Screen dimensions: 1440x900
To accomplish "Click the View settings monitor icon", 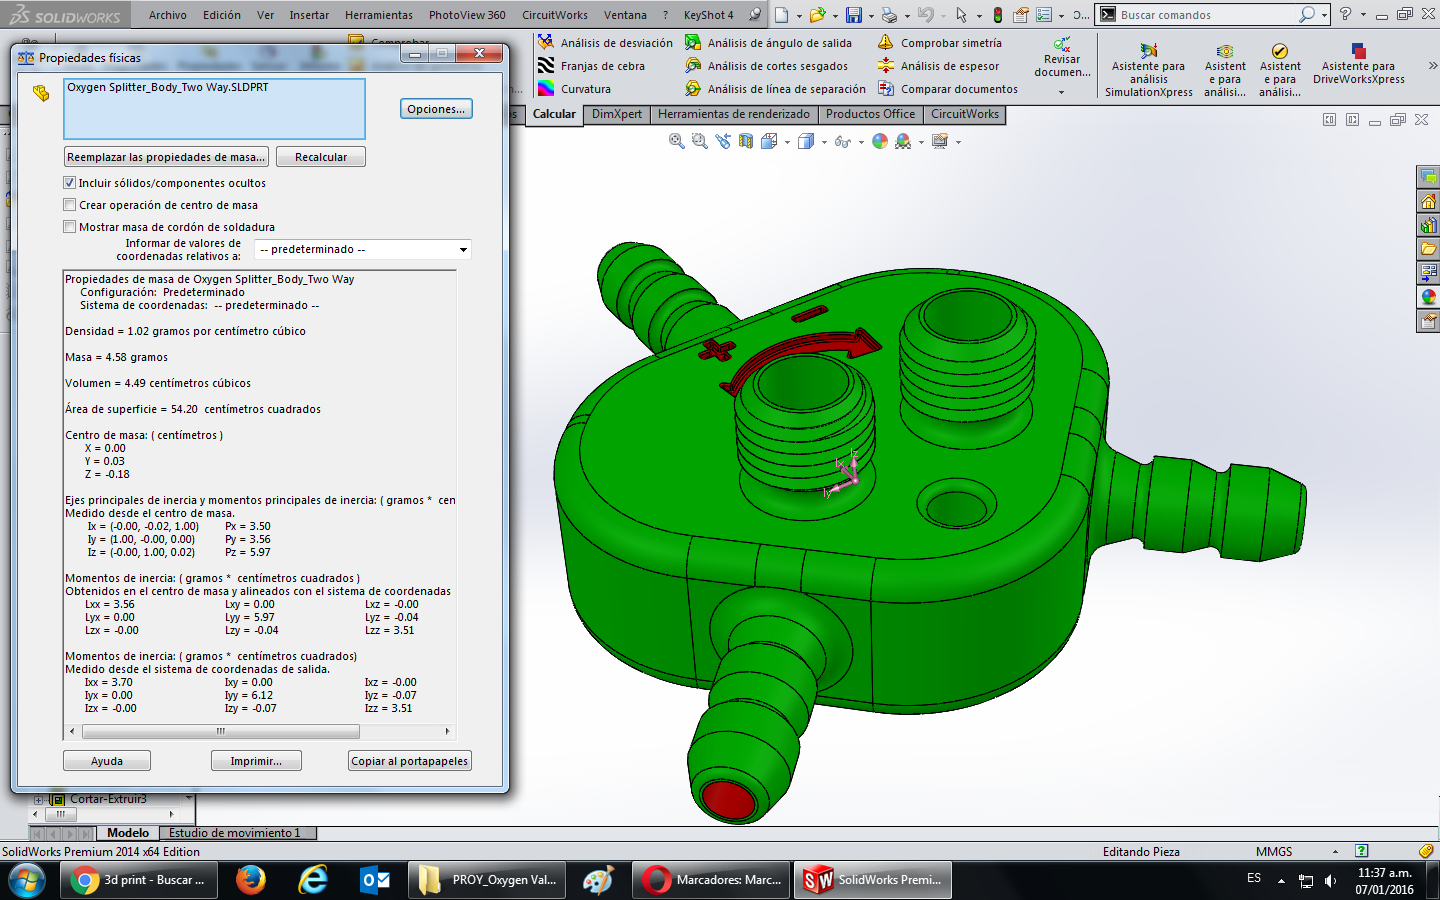I will [x=940, y=142].
